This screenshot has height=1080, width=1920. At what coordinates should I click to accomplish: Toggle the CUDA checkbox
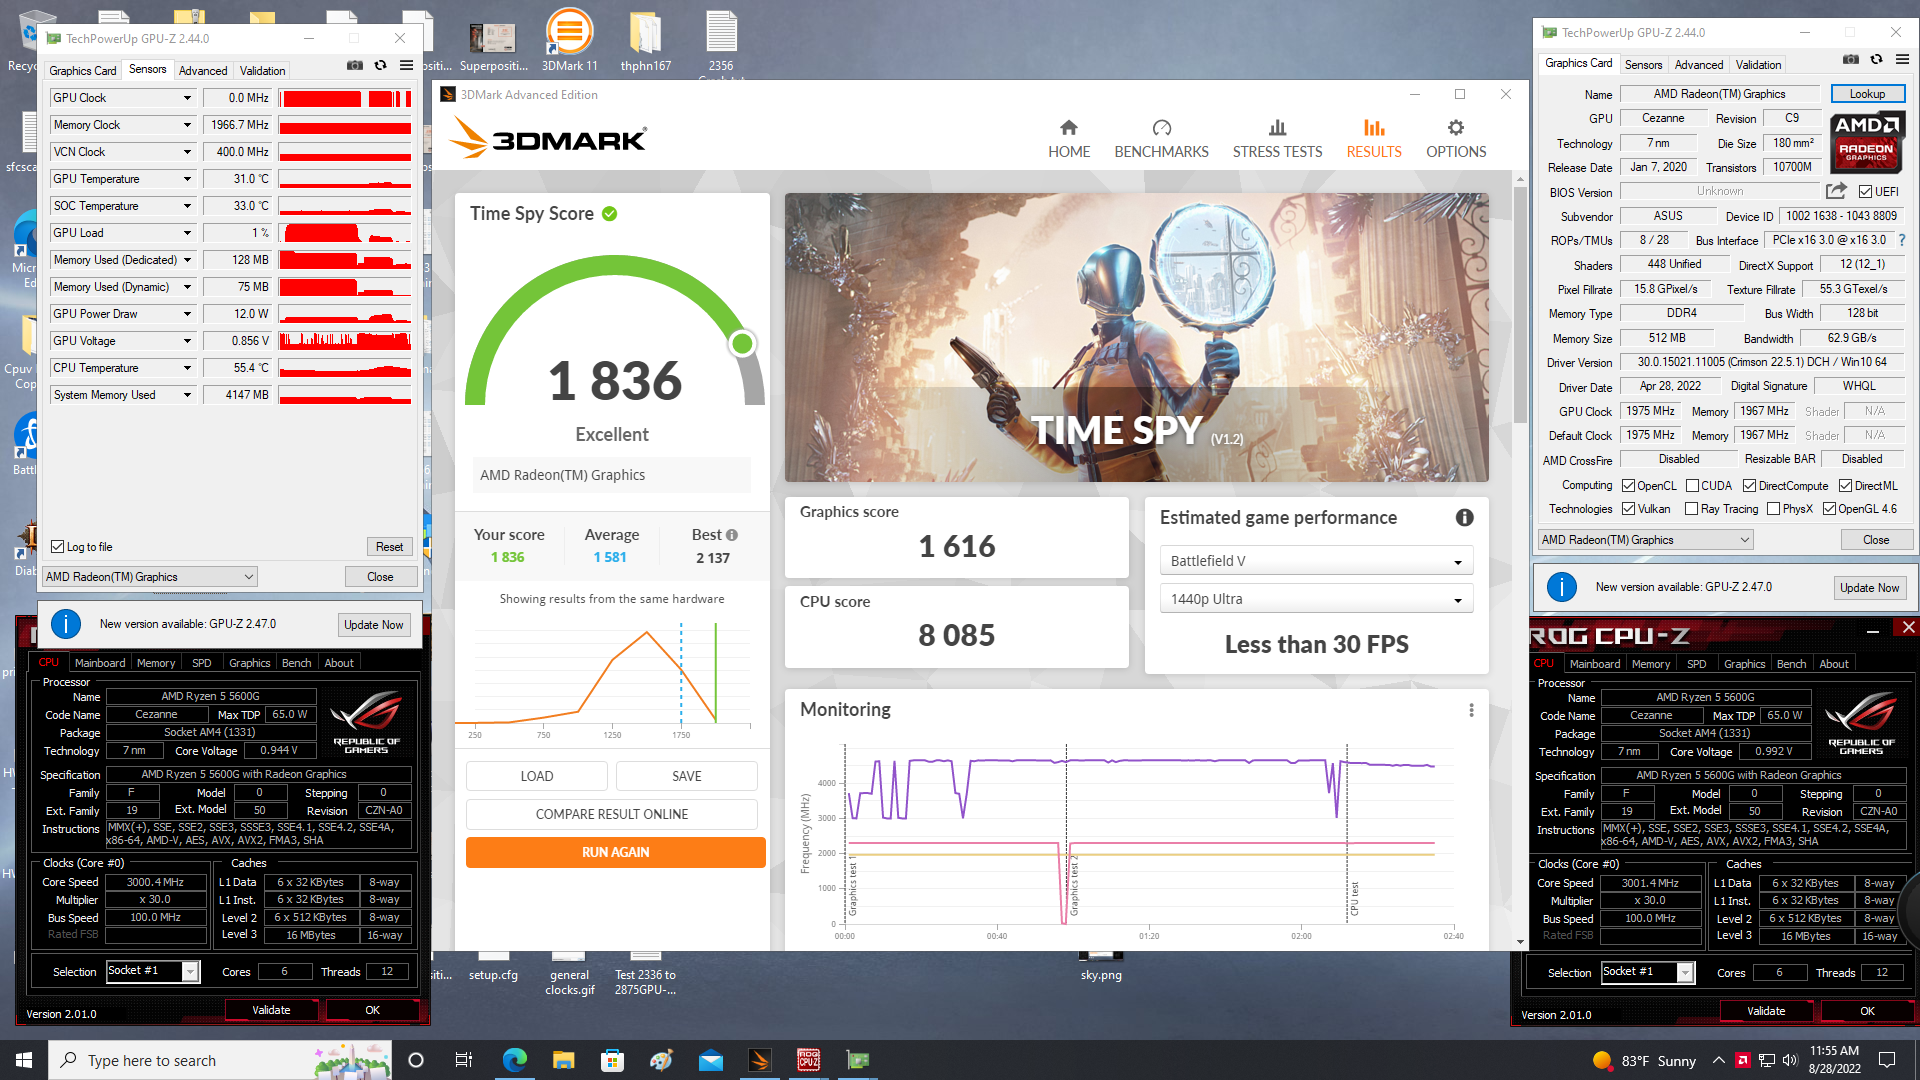tap(1692, 486)
